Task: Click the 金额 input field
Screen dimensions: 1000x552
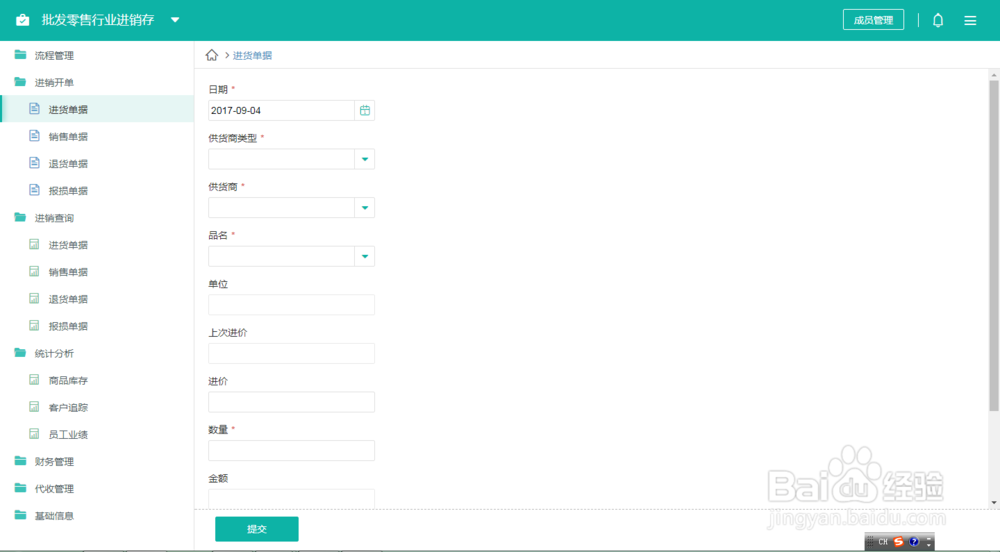Action: tap(291, 498)
